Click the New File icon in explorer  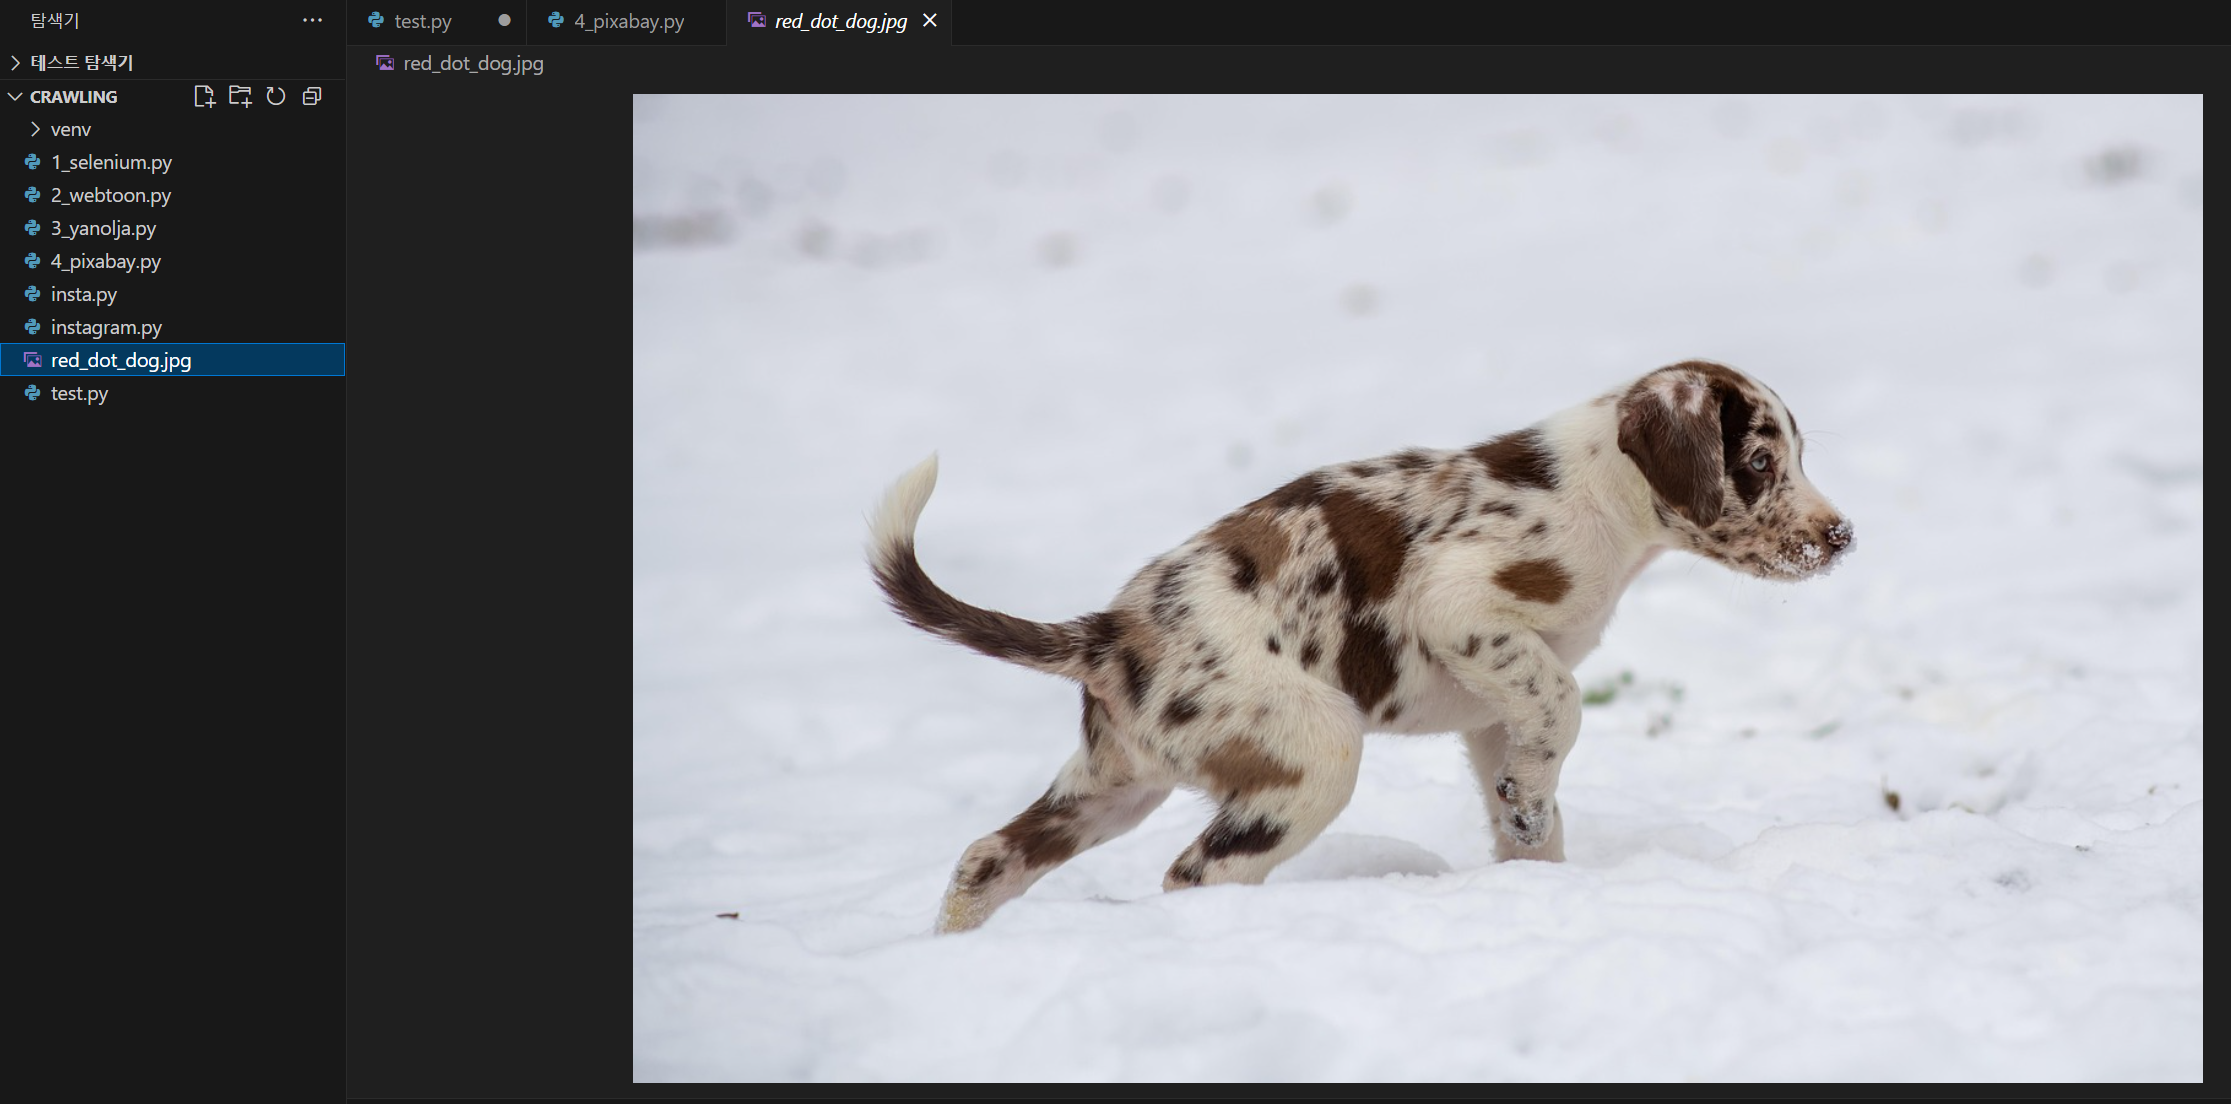point(204,96)
